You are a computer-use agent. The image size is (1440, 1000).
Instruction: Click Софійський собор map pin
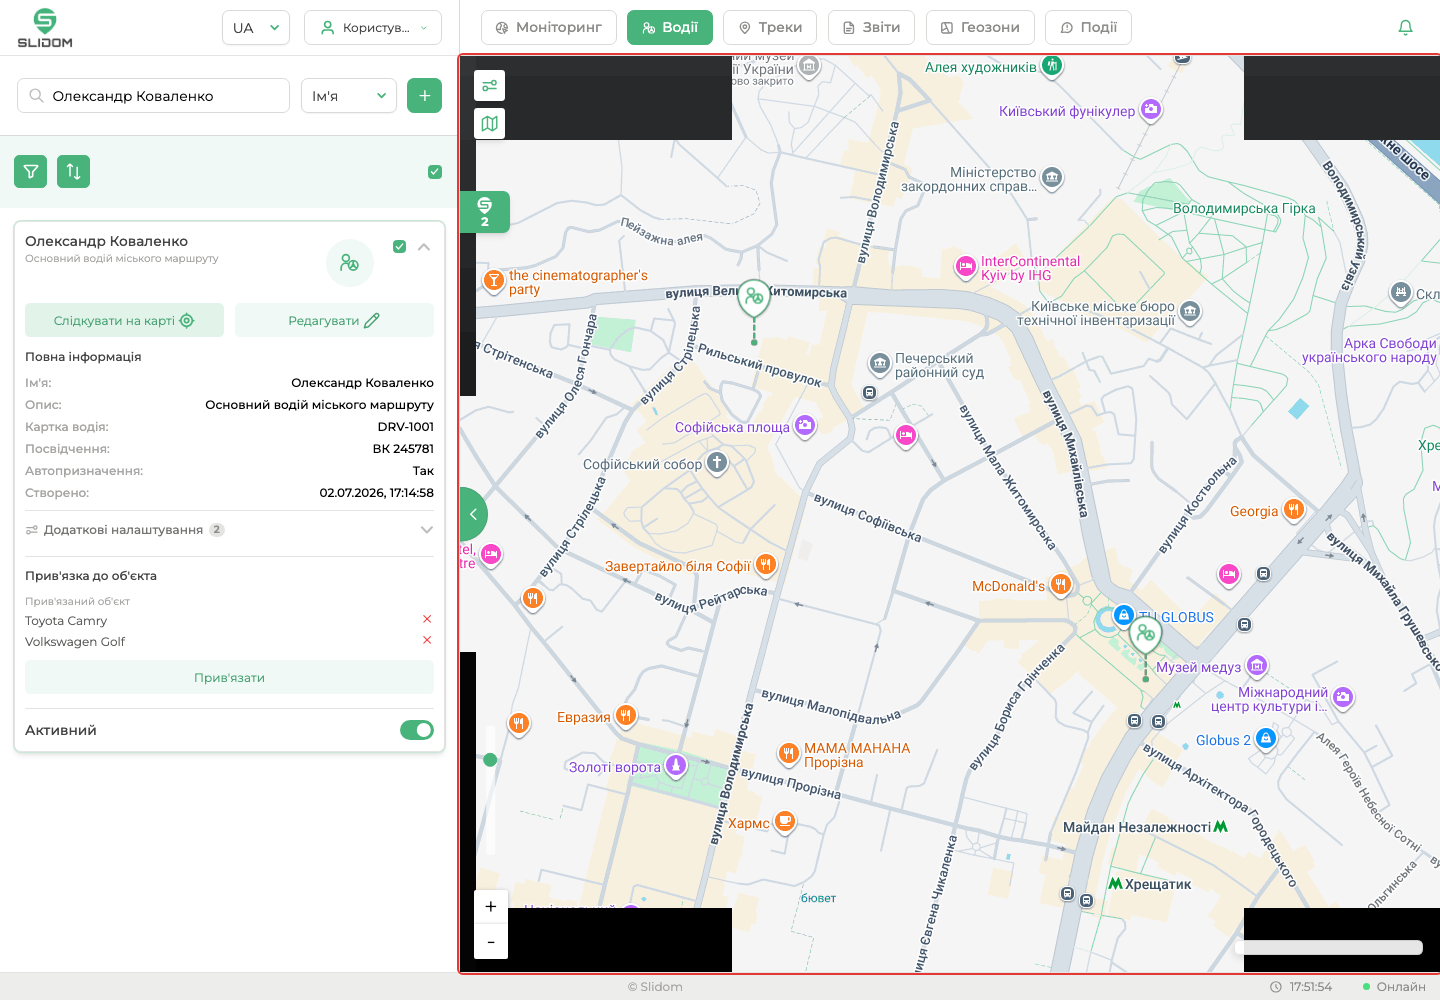(717, 463)
